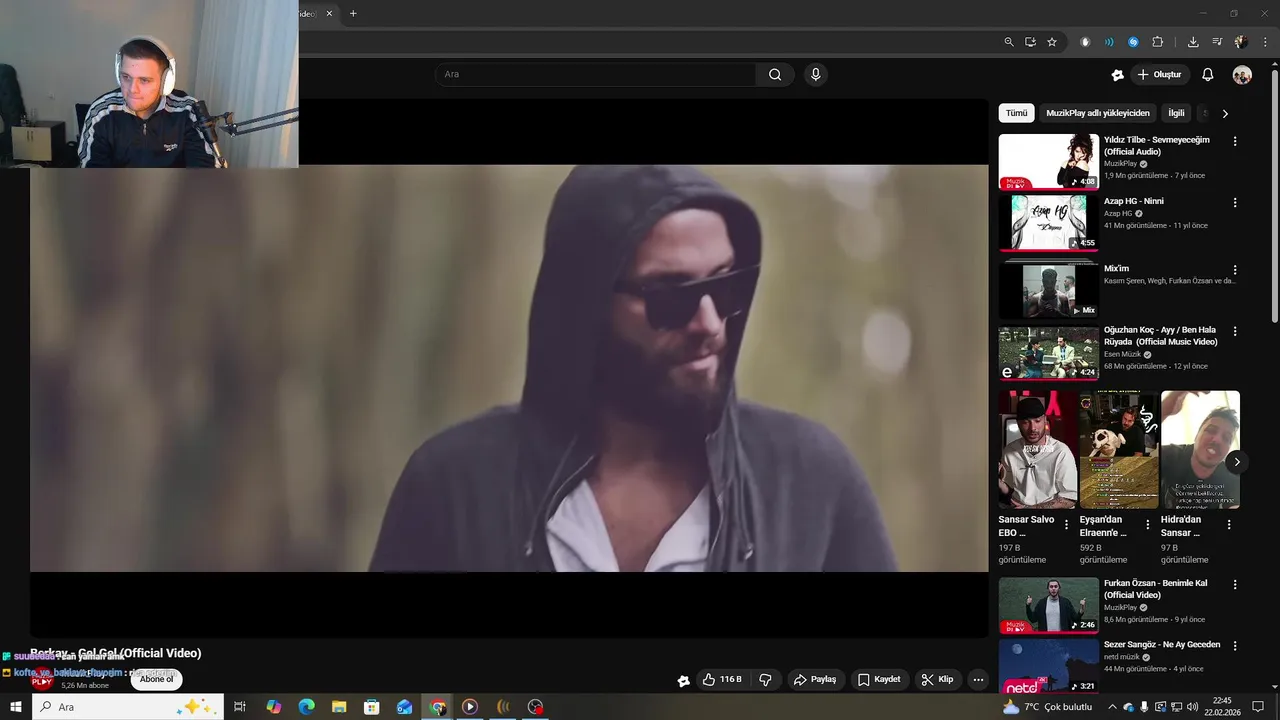
Task: Open Chrome downloads icon
Action: [x=1193, y=42]
